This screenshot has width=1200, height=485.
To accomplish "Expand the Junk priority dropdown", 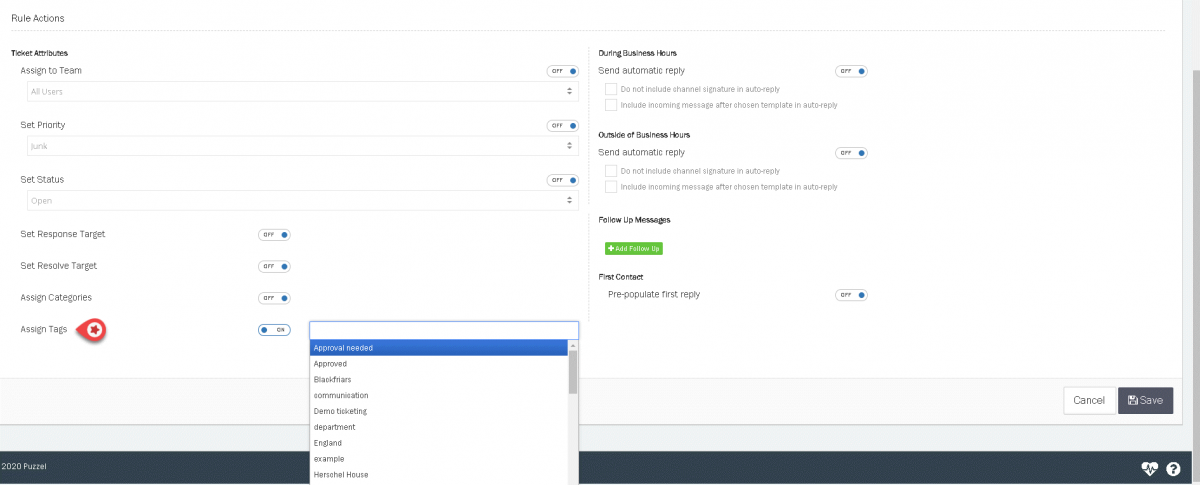I will click(300, 146).
